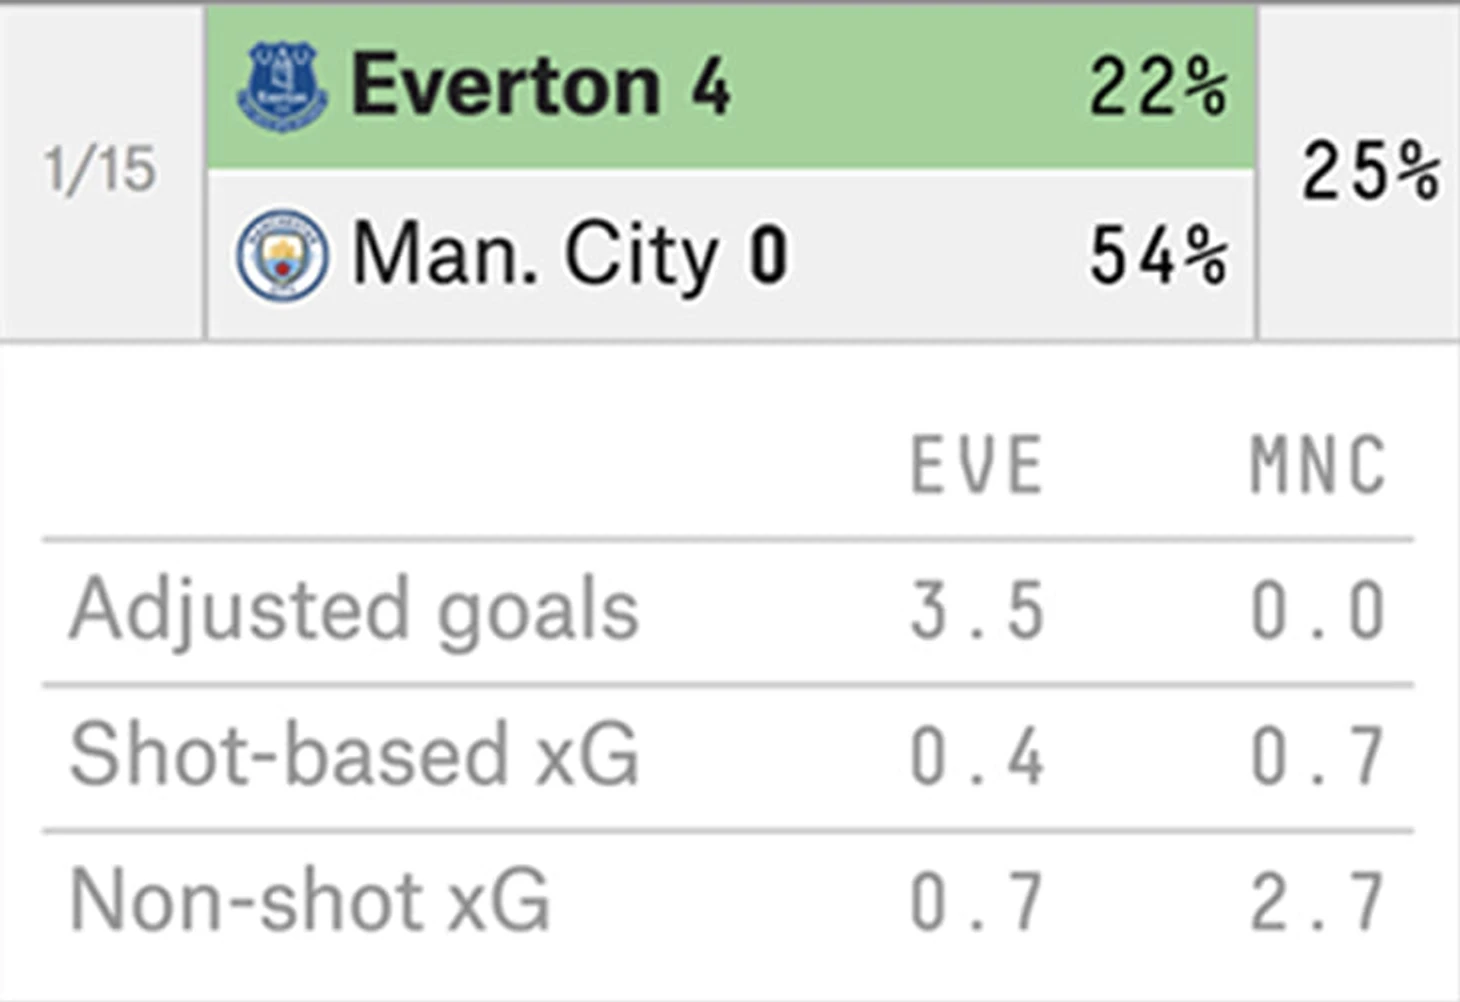Click the 1/15 match date
1460x1002 pixels.
(x=100, y=169)
